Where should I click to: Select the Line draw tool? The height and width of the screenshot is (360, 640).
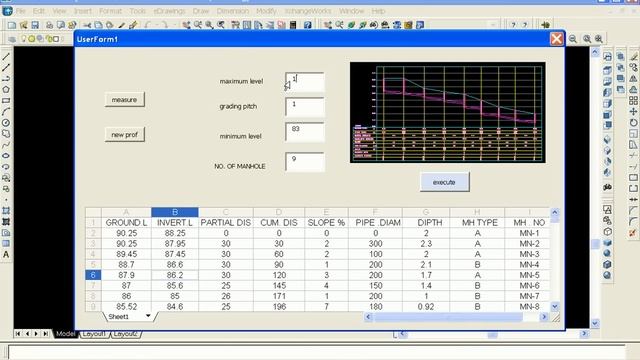tap(6, 56)
